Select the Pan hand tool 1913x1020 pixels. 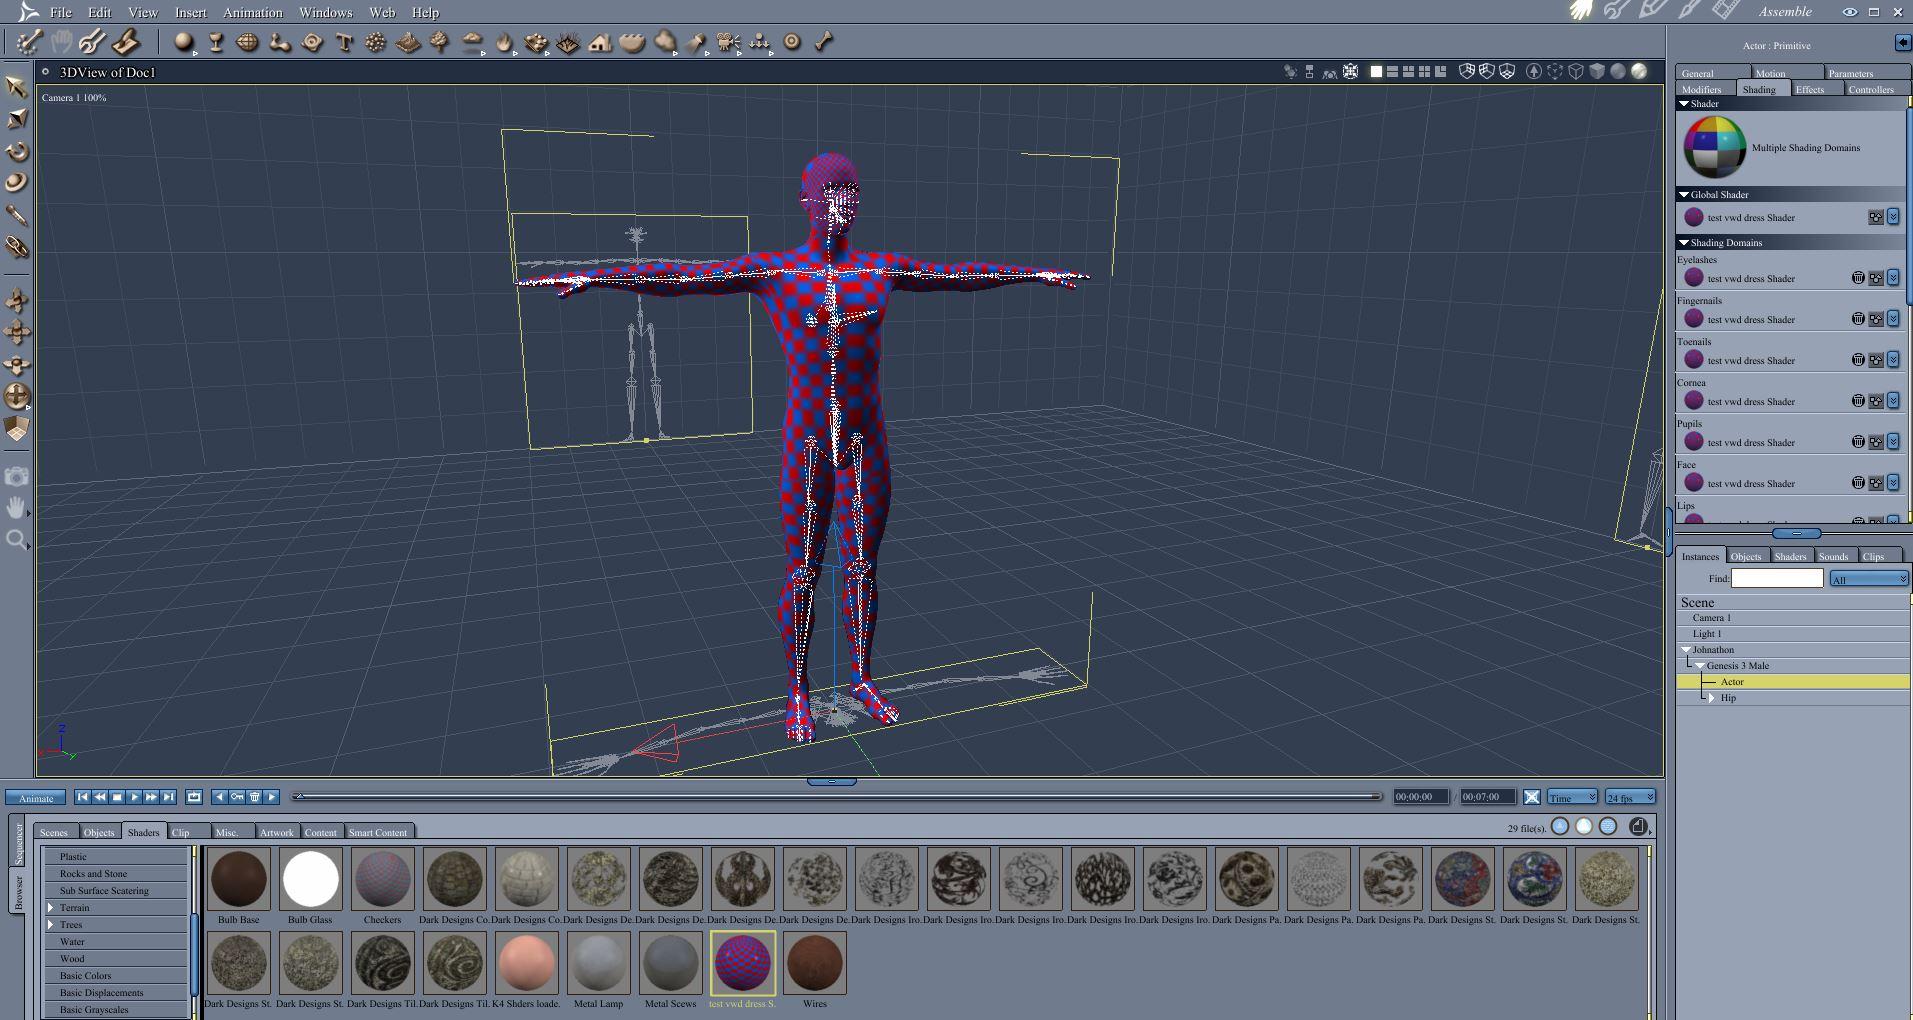[16, 508]
